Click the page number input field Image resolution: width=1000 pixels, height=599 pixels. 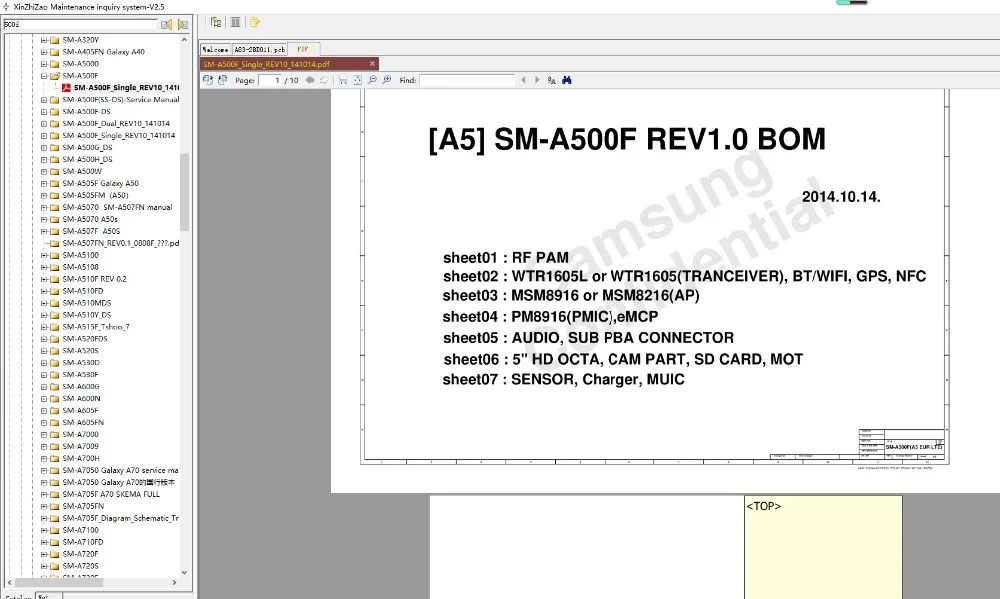[270, 80]
